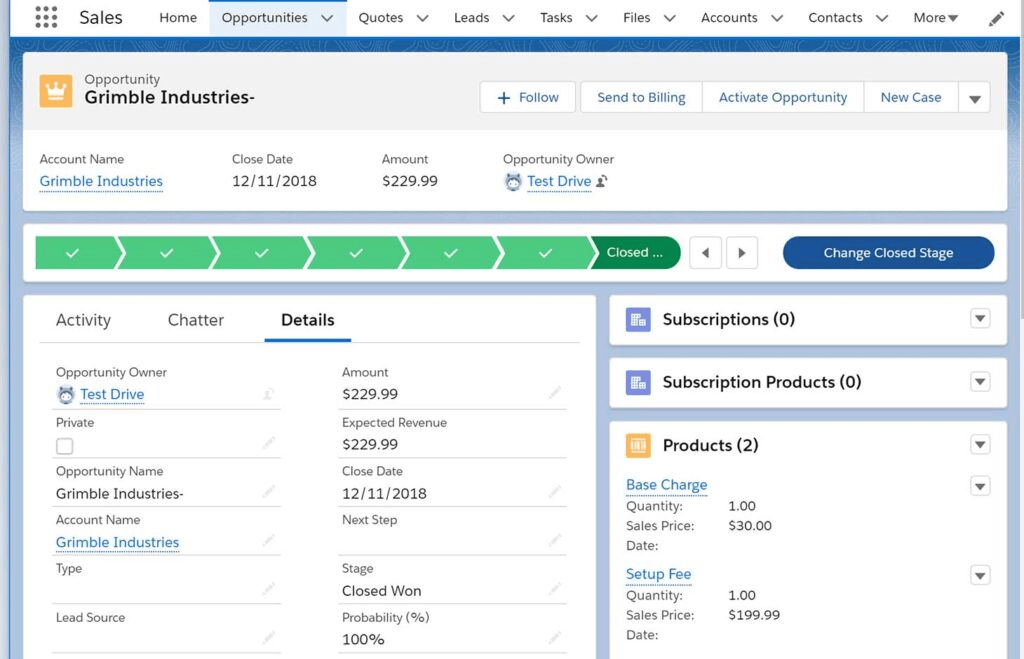Click the Subscriptions related list icon
Image resolution: width=1024 pixels, height=659 pixels.
637,318
